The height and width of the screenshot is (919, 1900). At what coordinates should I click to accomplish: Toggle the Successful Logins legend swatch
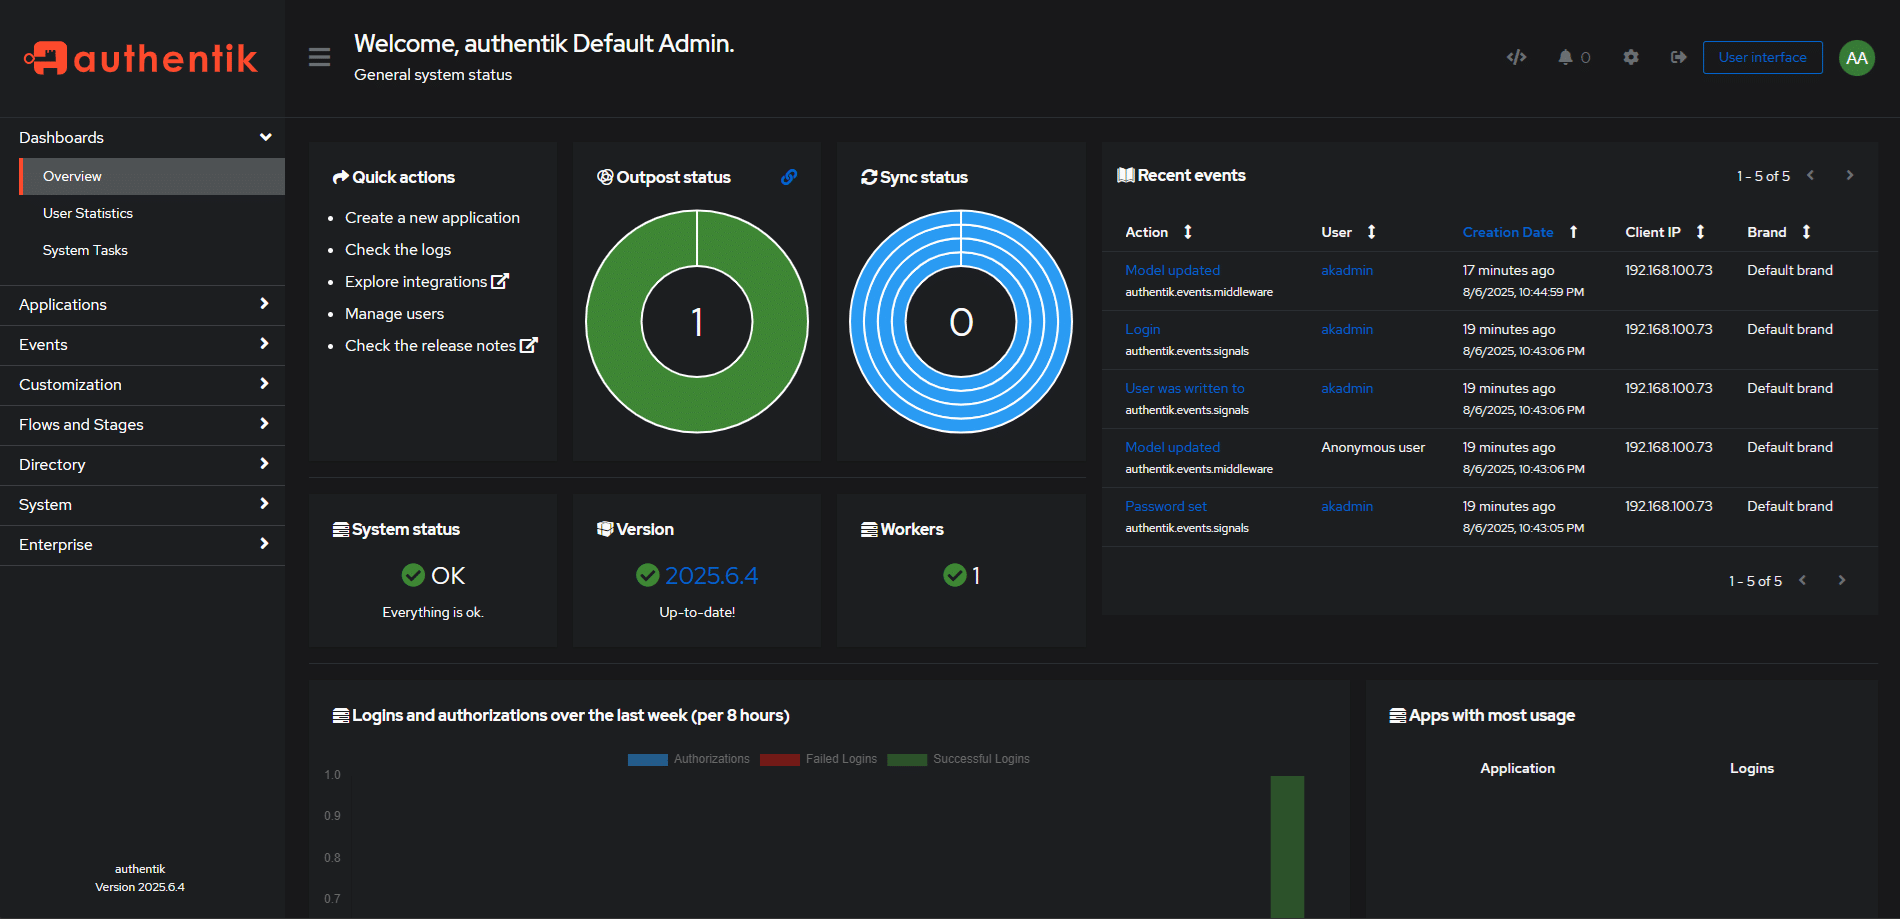(907, 760)
